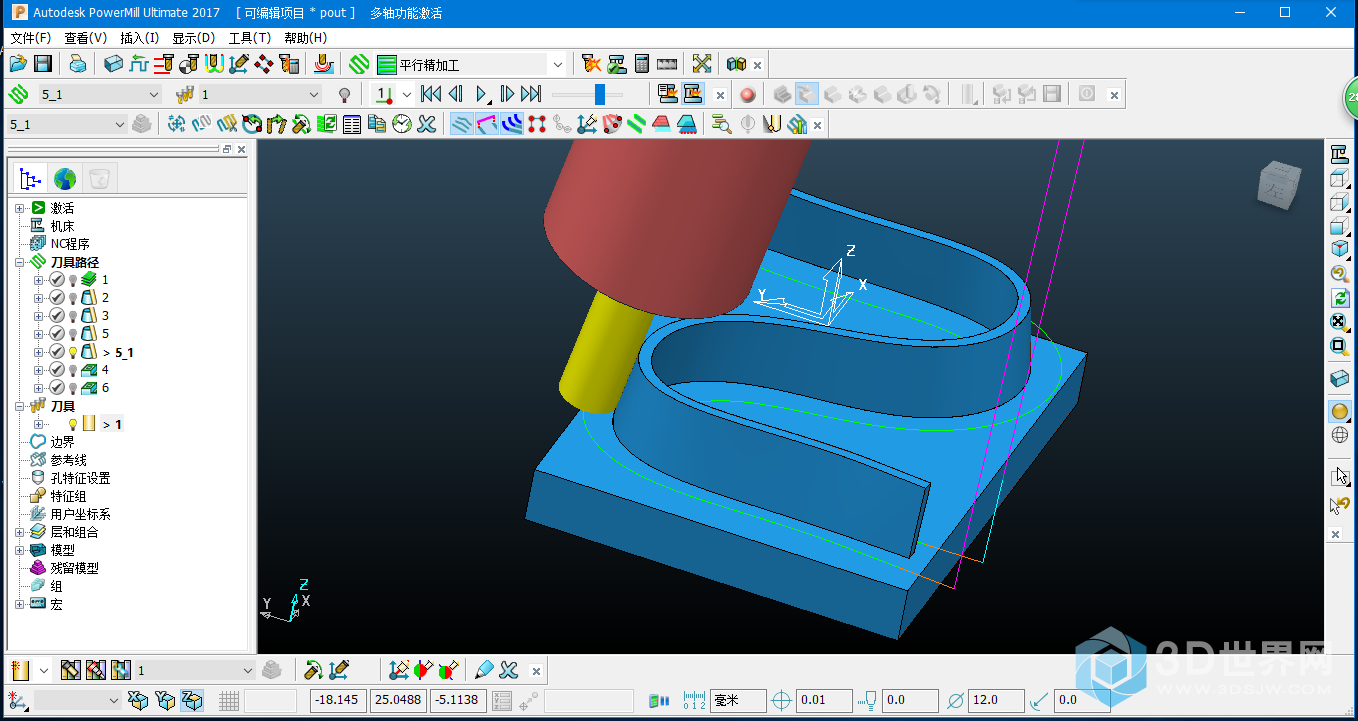Open 查看(V) menu
This screenshot has height=721, width=1358.
(x=86, y=38)
